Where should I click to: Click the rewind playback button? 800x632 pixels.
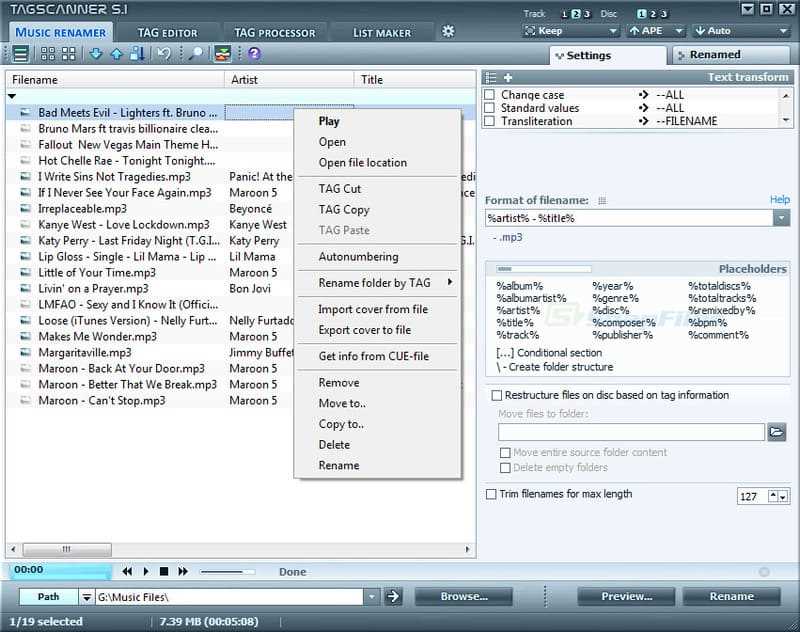(128, 571)
